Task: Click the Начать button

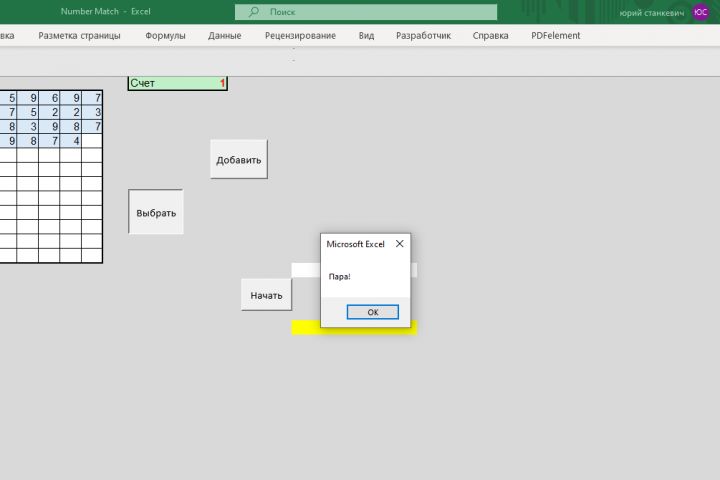Action: pyautogui.click(x=266, y=295)
